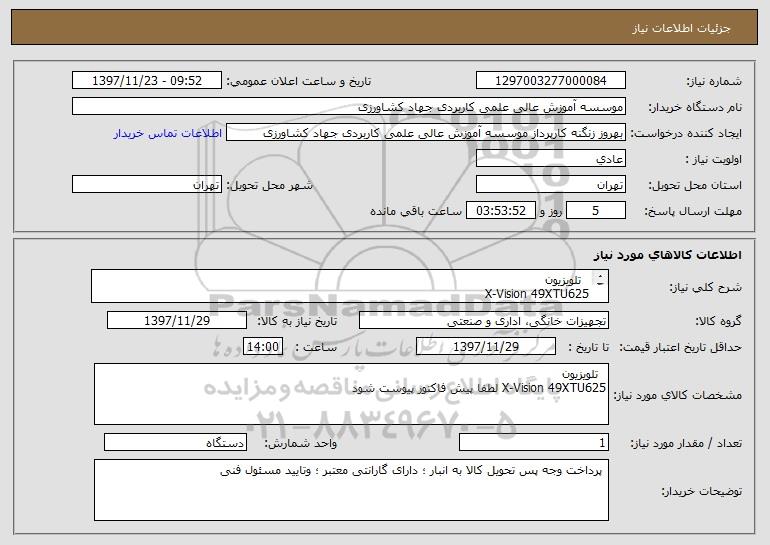Click the buyer organization name field
This screenshot has height=545, width=770.
click(x=349, y=106)
